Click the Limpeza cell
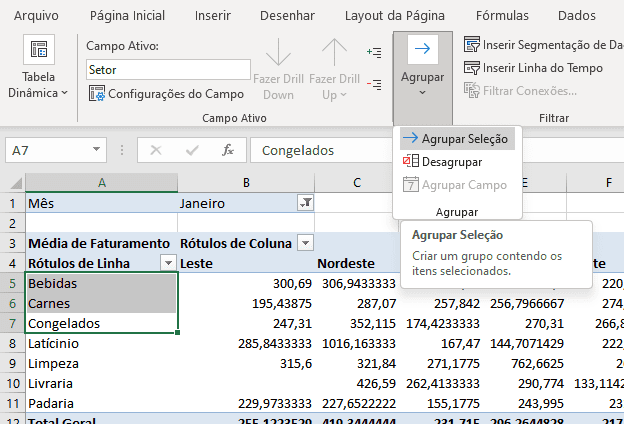The height and width of the screenshot is (424, 624). [x=101, y=363]
